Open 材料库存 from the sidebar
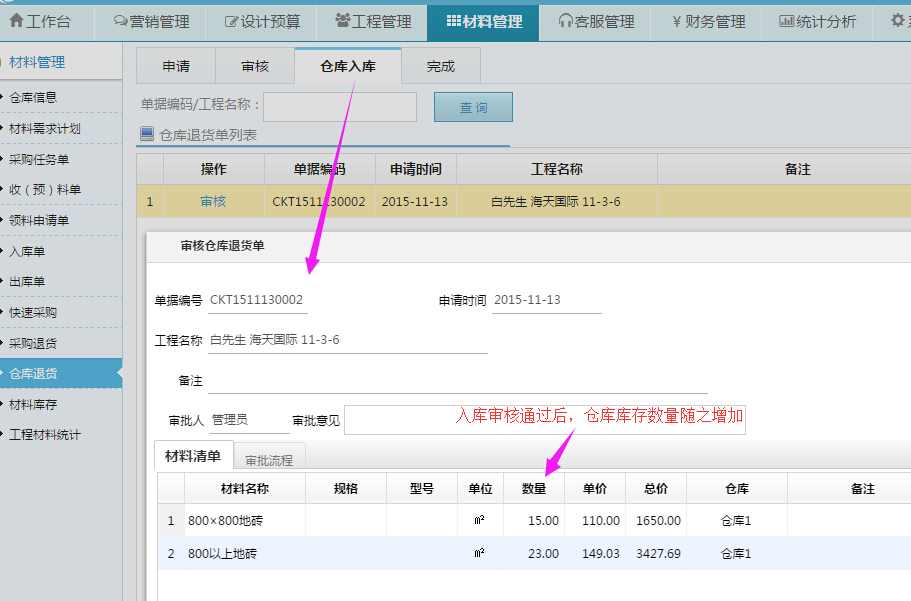Viewport: 911px width, 601px height. [45, 404]
